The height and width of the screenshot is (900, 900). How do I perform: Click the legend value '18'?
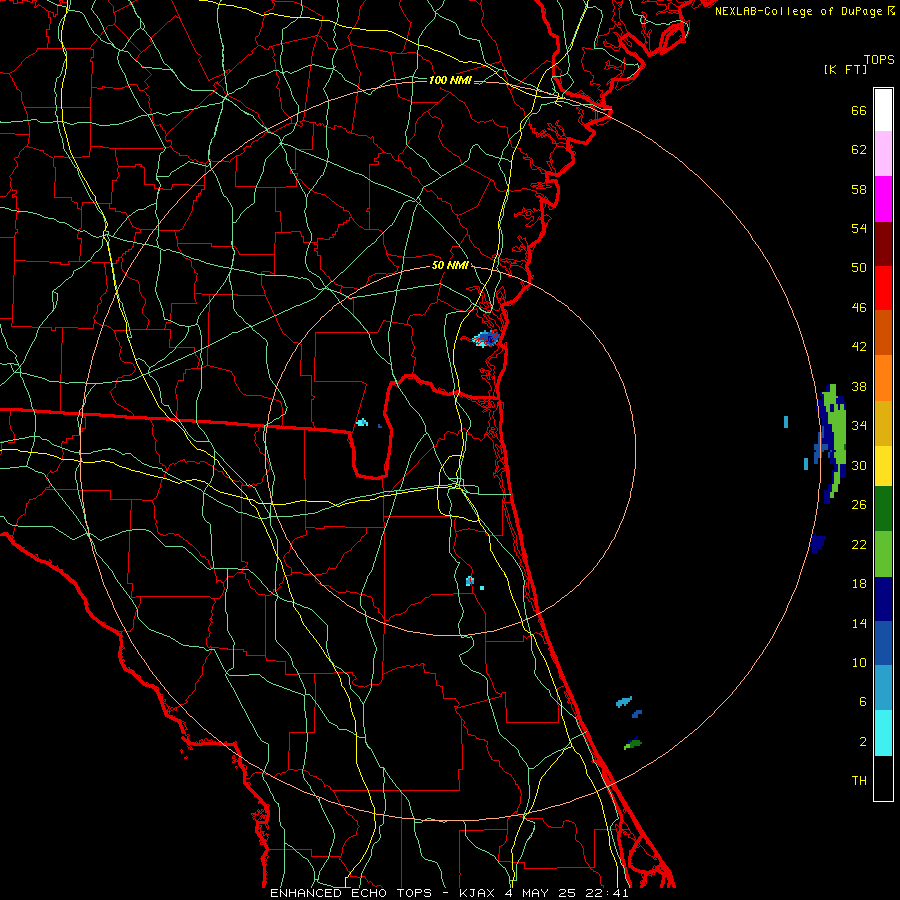[859, 583]
